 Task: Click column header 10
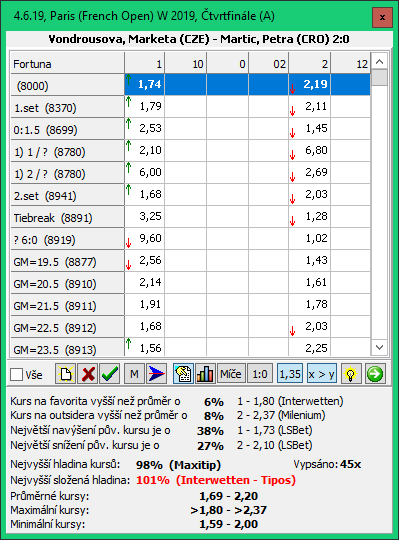(x=186, y=63)
